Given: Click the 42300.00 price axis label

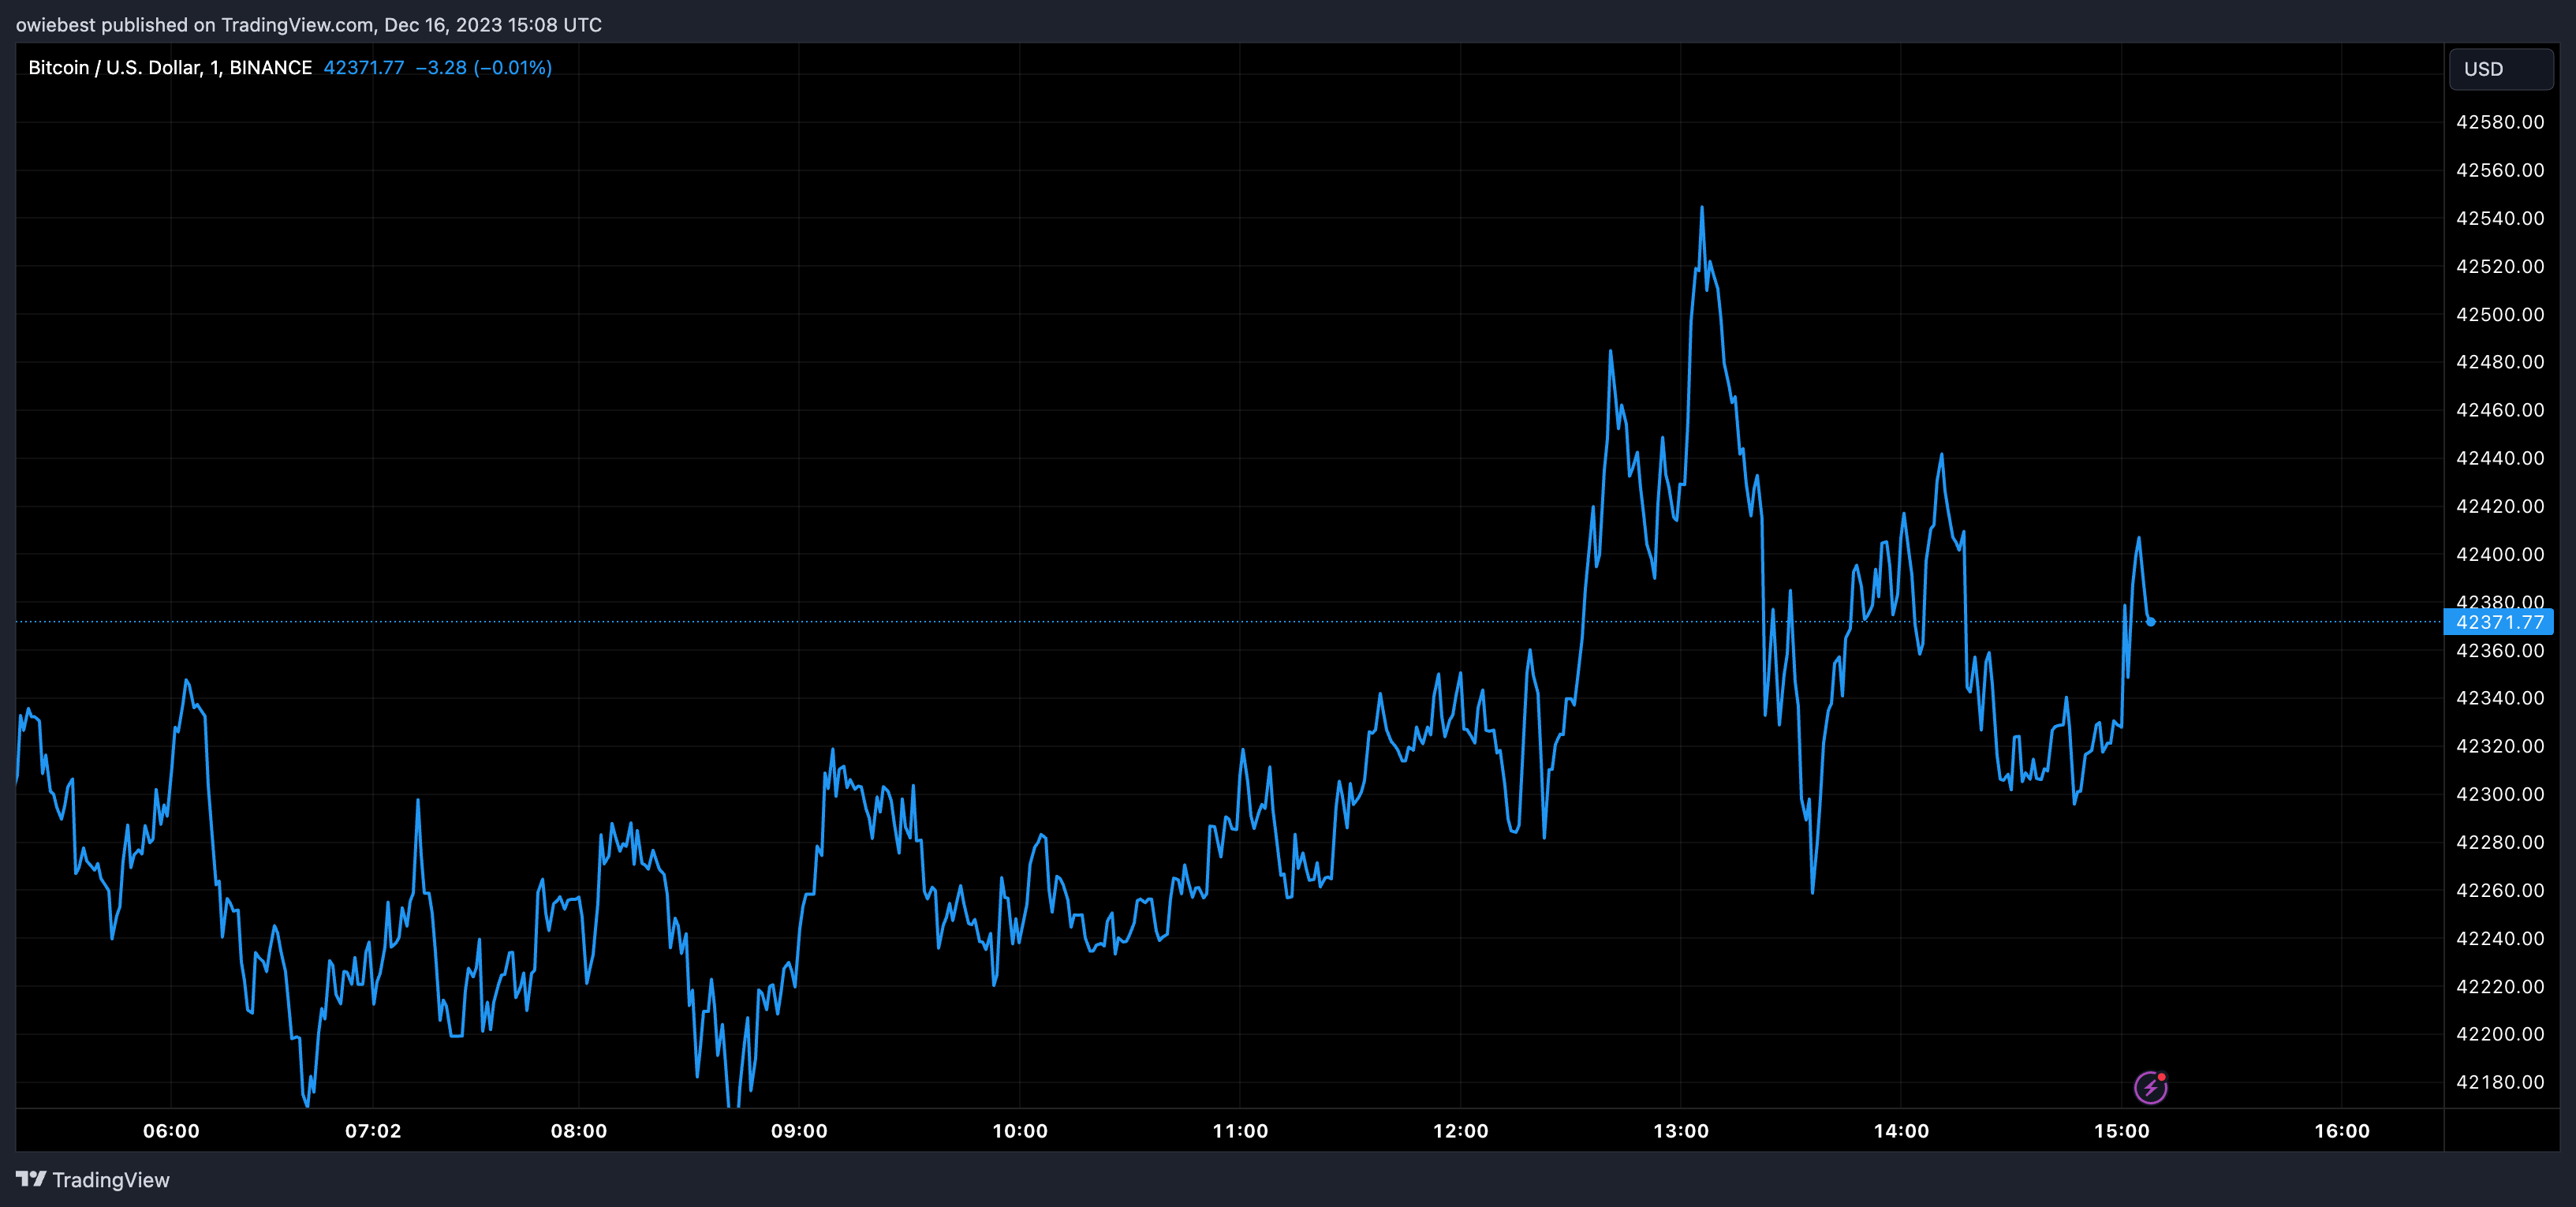Looking at the screenshot, I should coord(2500,794).
